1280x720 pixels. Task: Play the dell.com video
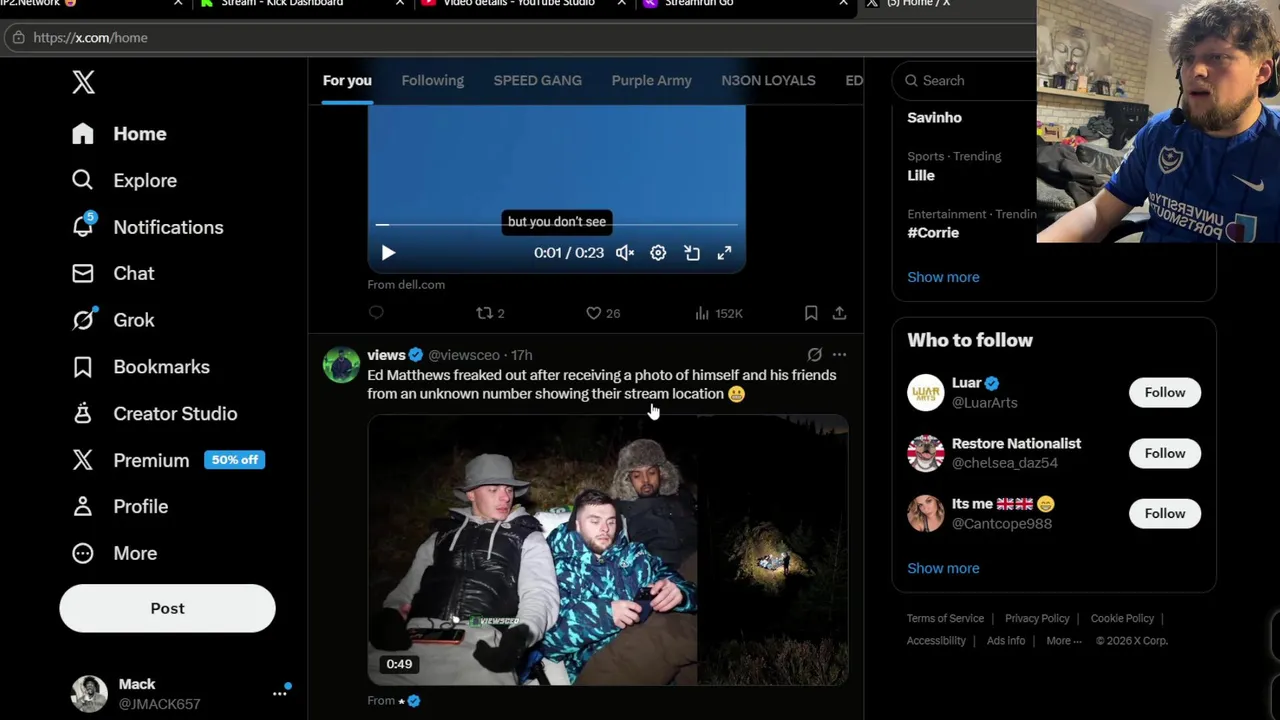pos(388,253)
